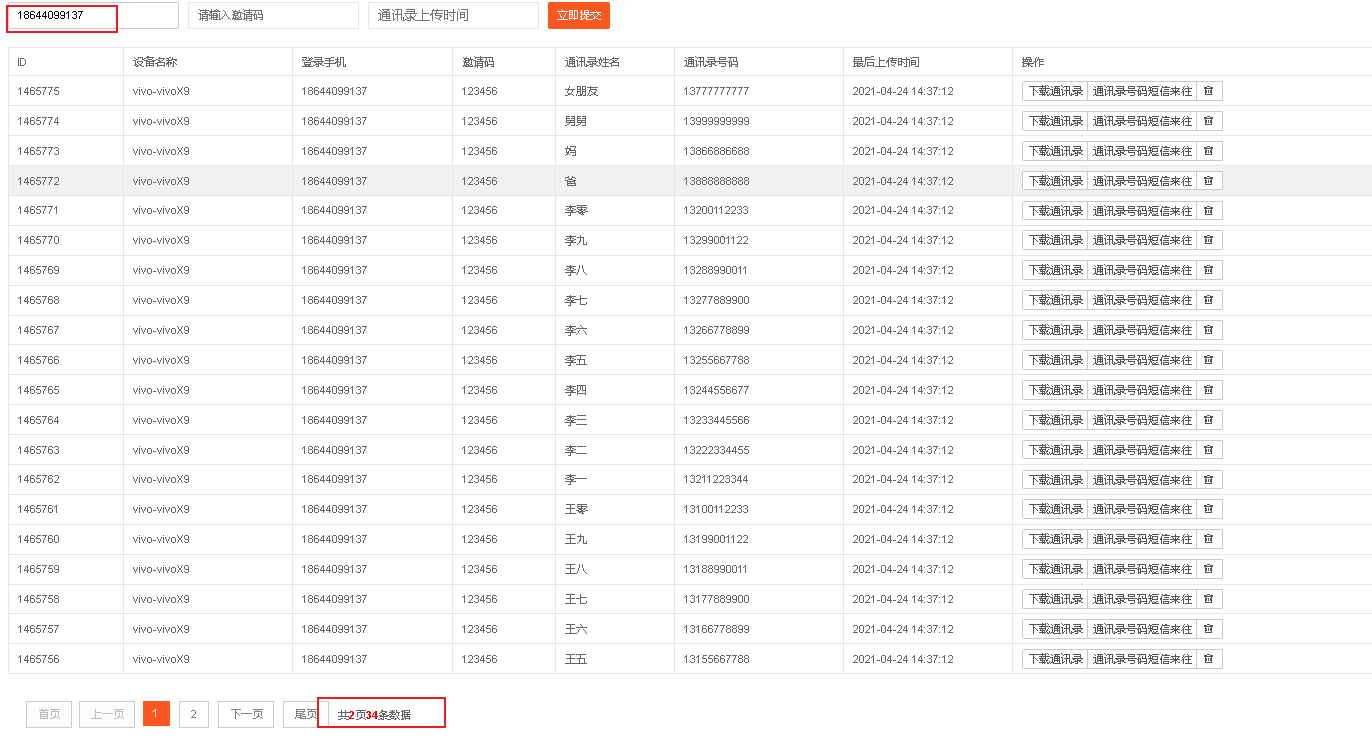1372x747 pixels.
Task: Download contacts for row 1465775
Action: [1055, 91]
